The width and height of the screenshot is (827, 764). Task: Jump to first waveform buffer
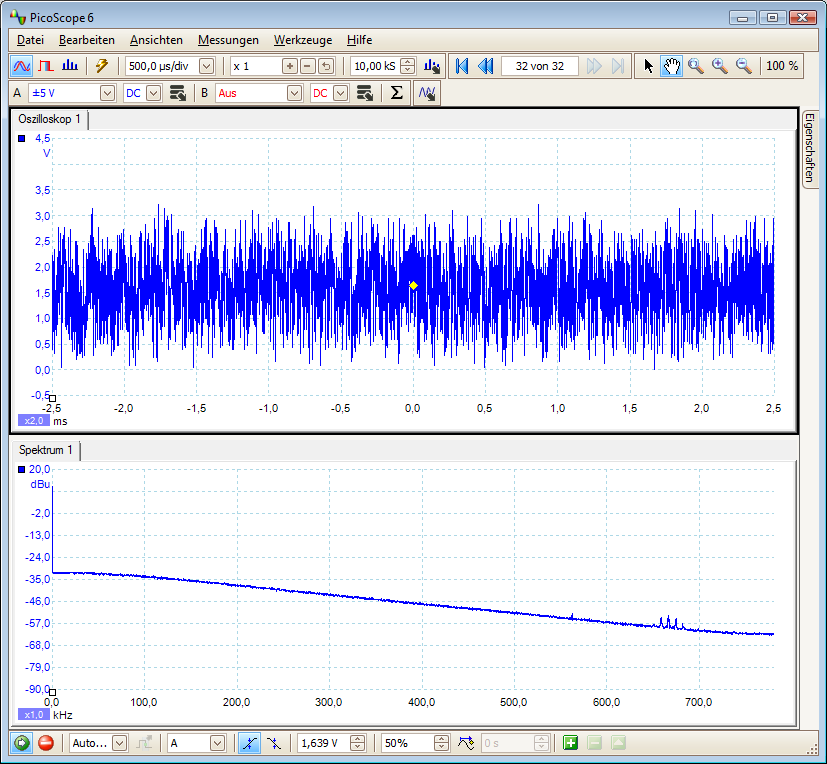[x=461, y=66]
